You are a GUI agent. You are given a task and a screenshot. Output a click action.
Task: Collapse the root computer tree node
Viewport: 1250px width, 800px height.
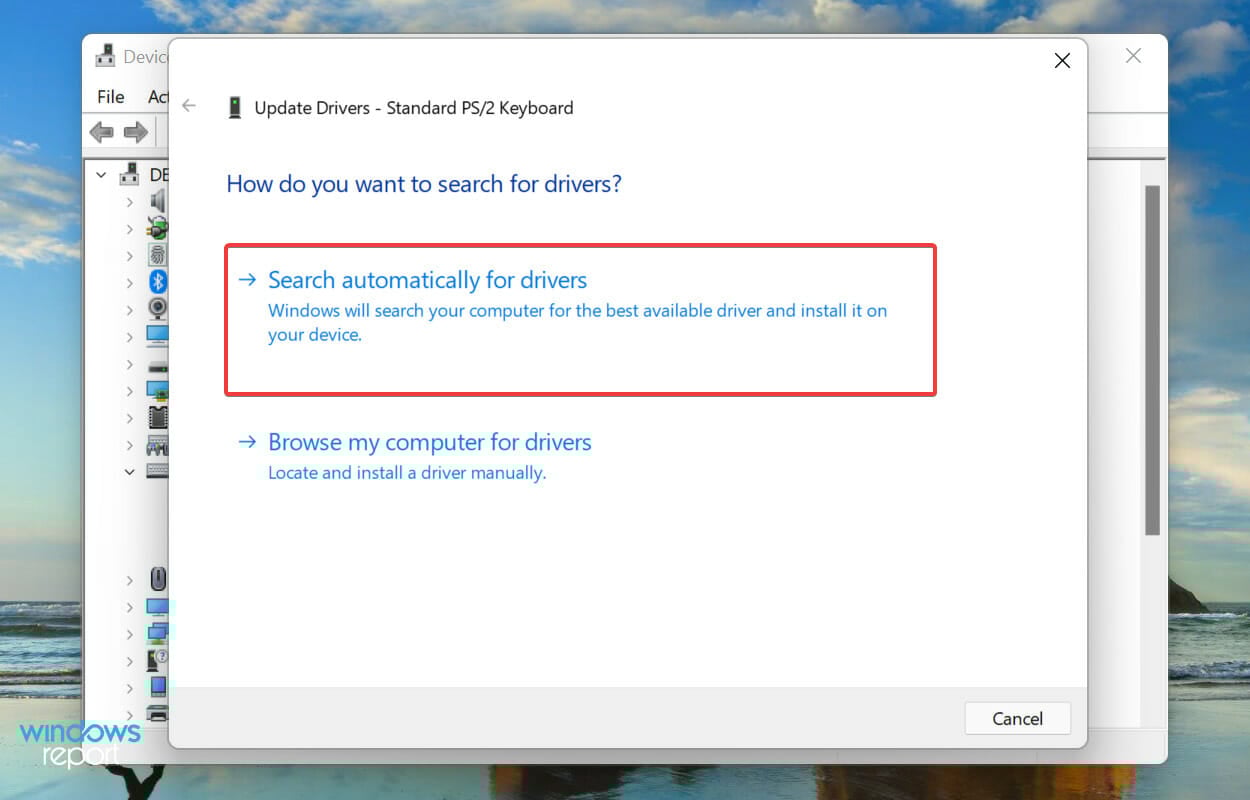tap(101, 175)
